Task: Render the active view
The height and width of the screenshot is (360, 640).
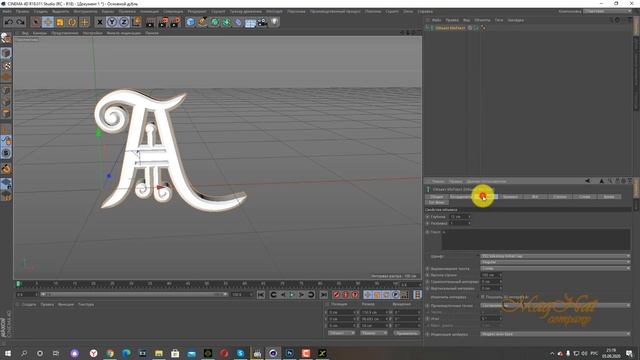Action: point(151,22)
